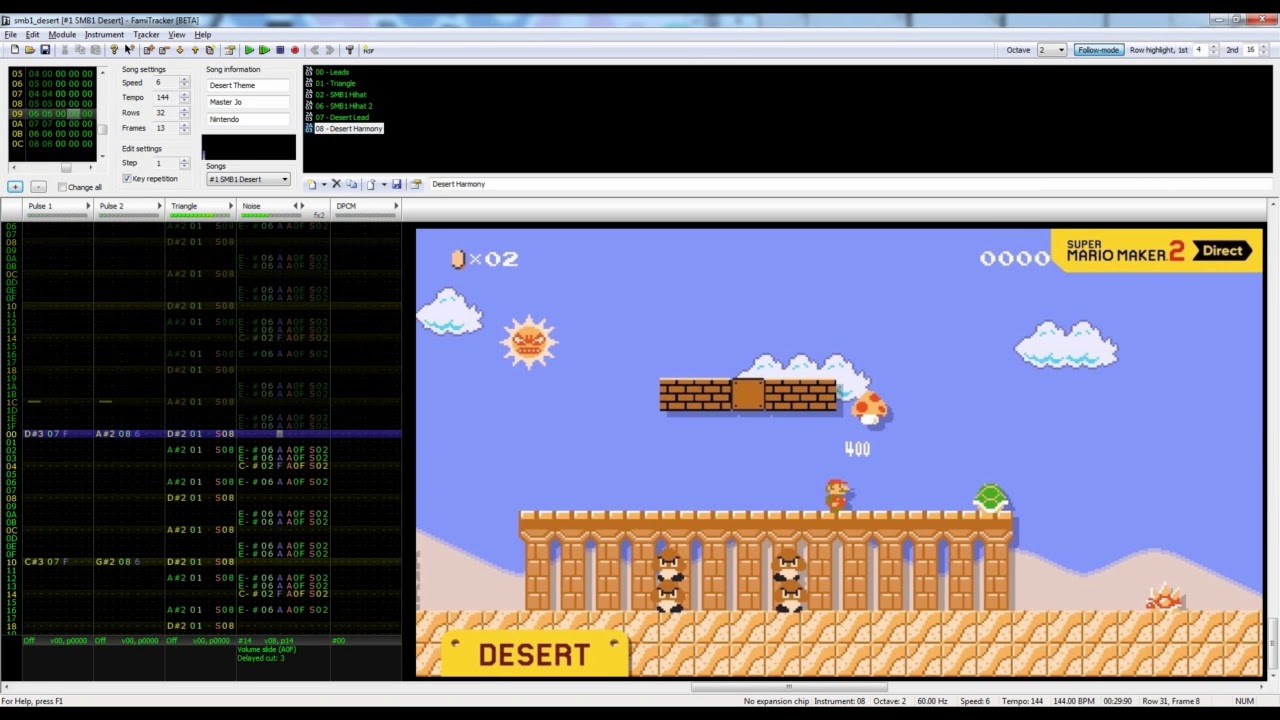
Task: Click song title field Desert Theme
Action: [248, 85]
